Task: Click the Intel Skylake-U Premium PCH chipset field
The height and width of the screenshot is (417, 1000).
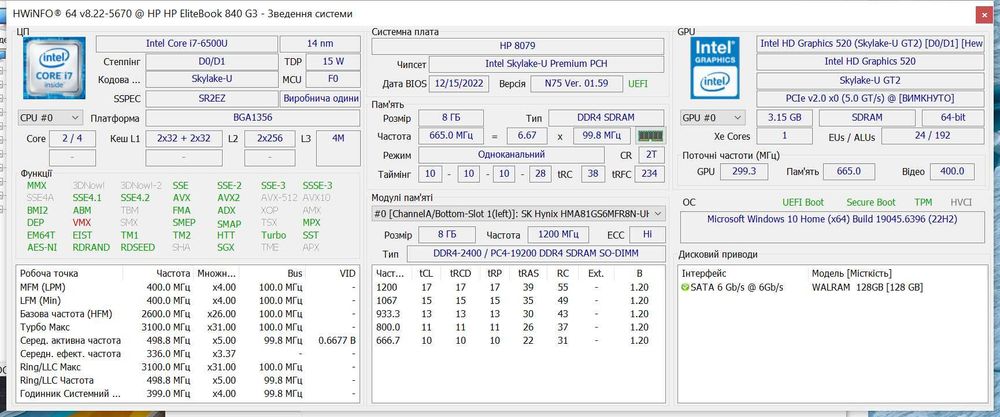Action: coord(547,64)
